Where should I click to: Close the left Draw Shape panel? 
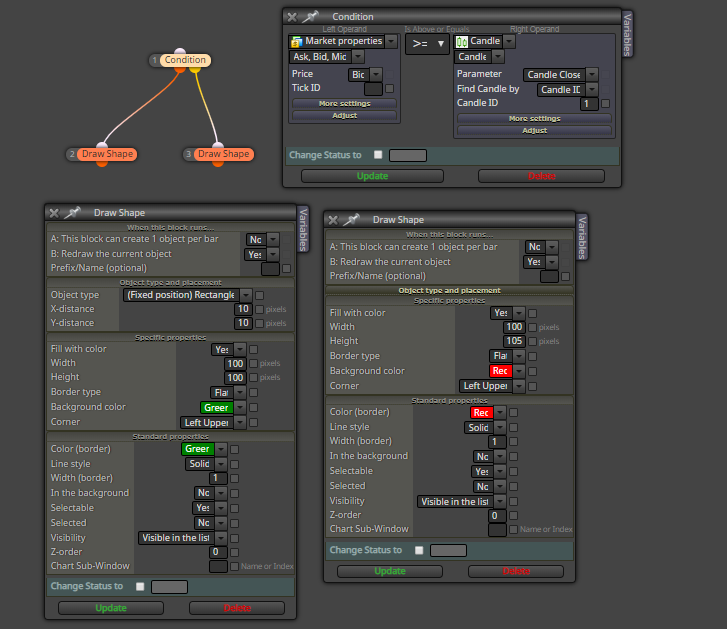click(54, 213)
